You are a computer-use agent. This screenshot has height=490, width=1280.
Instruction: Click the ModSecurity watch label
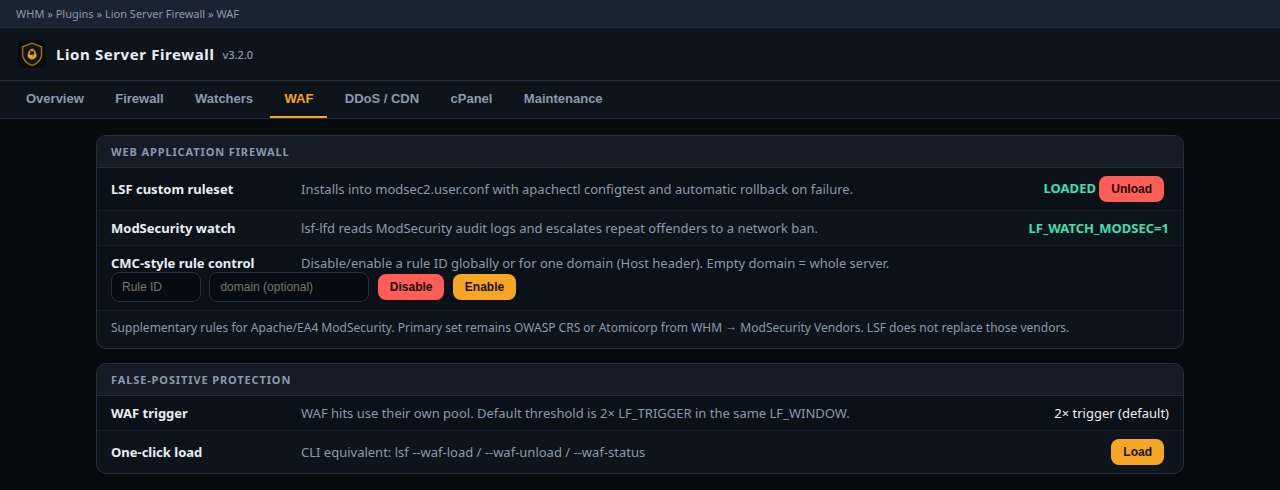(173, 229)
